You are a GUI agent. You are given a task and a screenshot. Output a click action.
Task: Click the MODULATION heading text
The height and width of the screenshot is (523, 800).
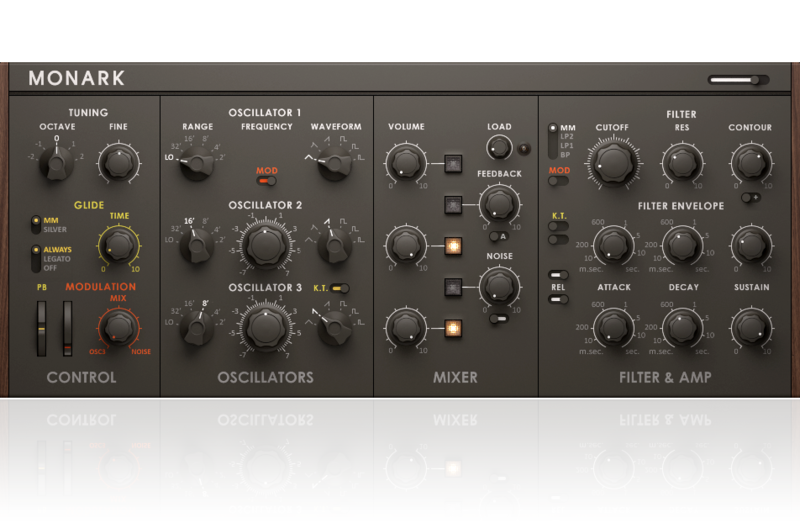pyautogui.click(x=101, y=287)
